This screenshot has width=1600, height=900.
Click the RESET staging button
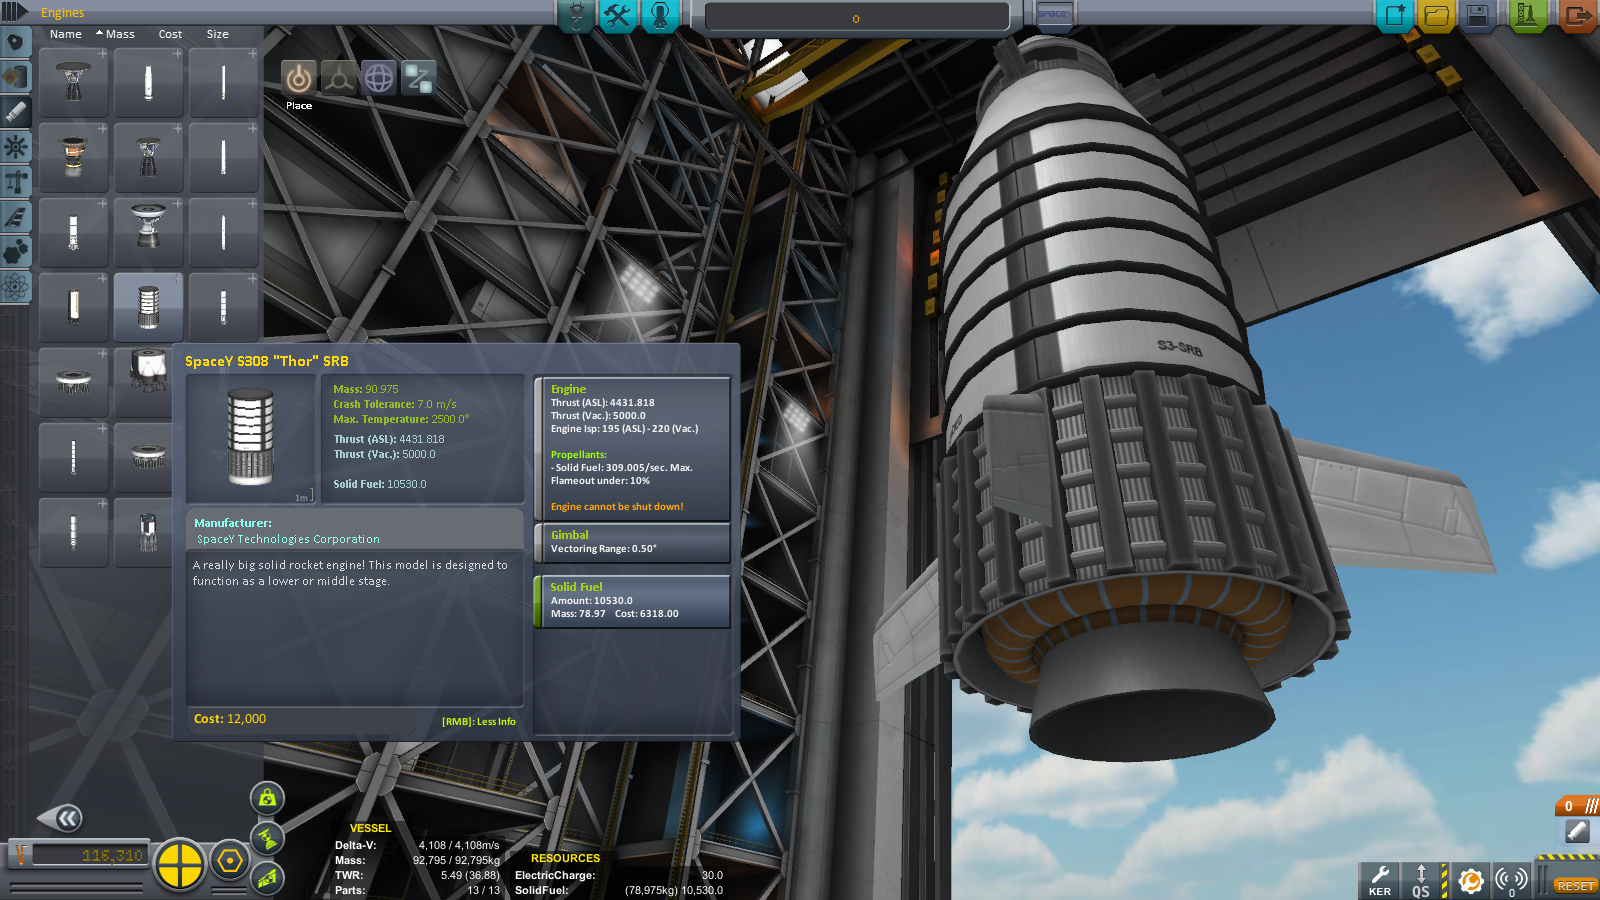pyautogui.click(x=1575, y=886)
